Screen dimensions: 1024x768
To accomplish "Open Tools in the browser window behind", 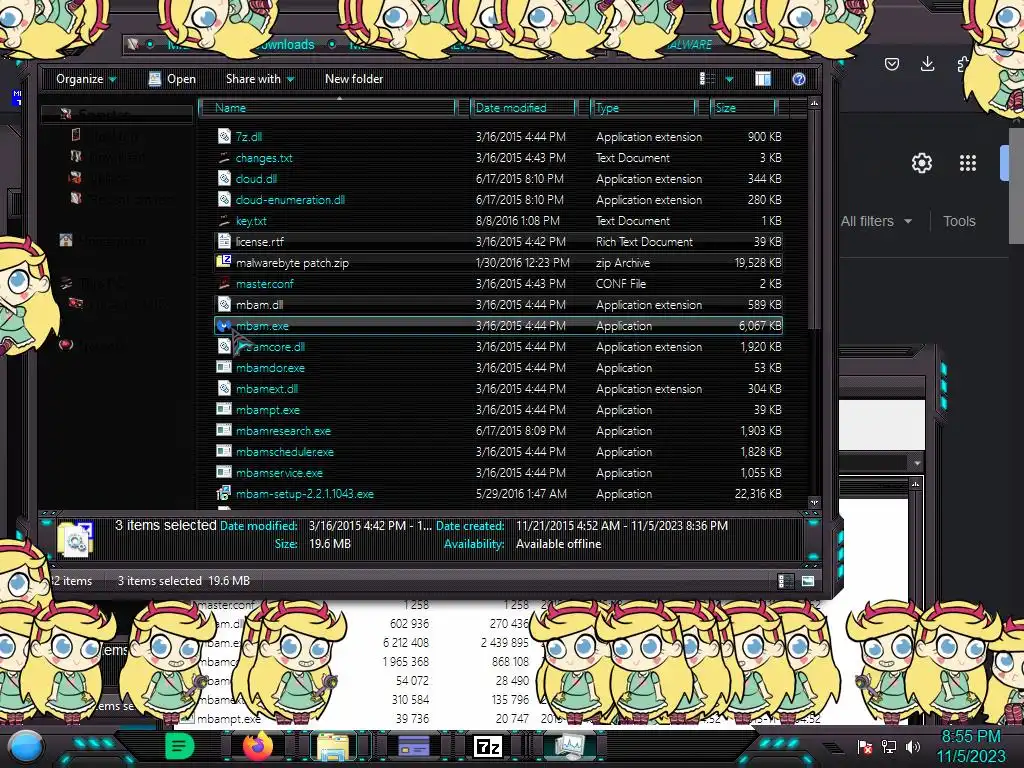I will (959, 221).
